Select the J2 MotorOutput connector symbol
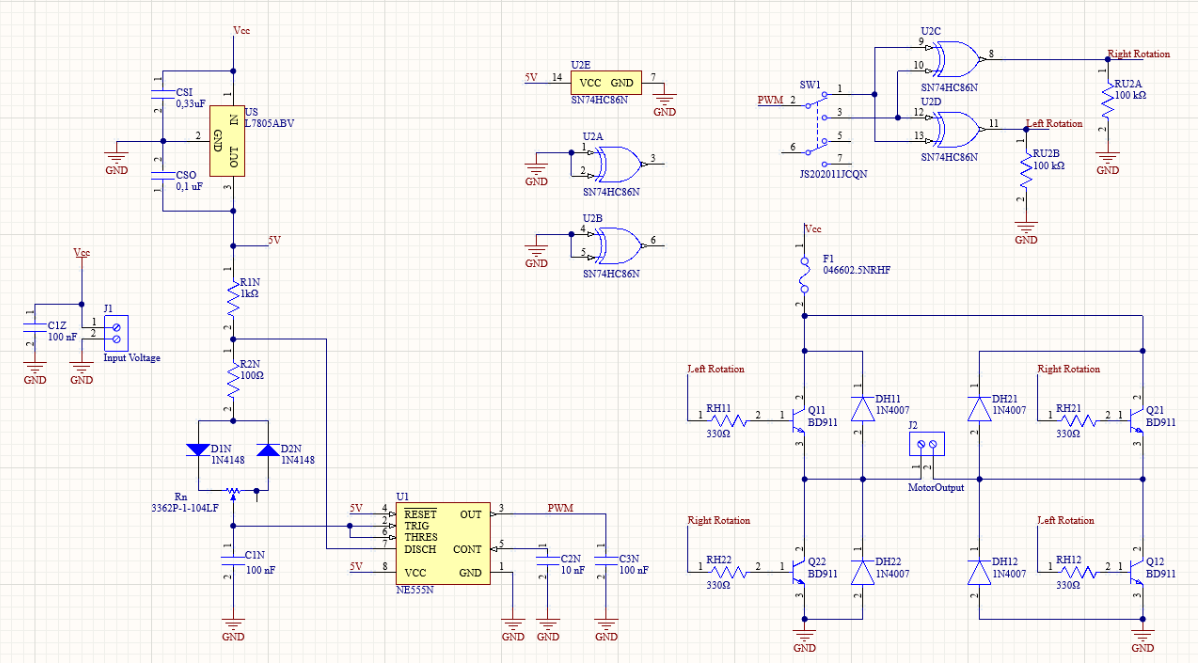The width and height of the screenshot is (1202, 665). (x=927, y=444)
